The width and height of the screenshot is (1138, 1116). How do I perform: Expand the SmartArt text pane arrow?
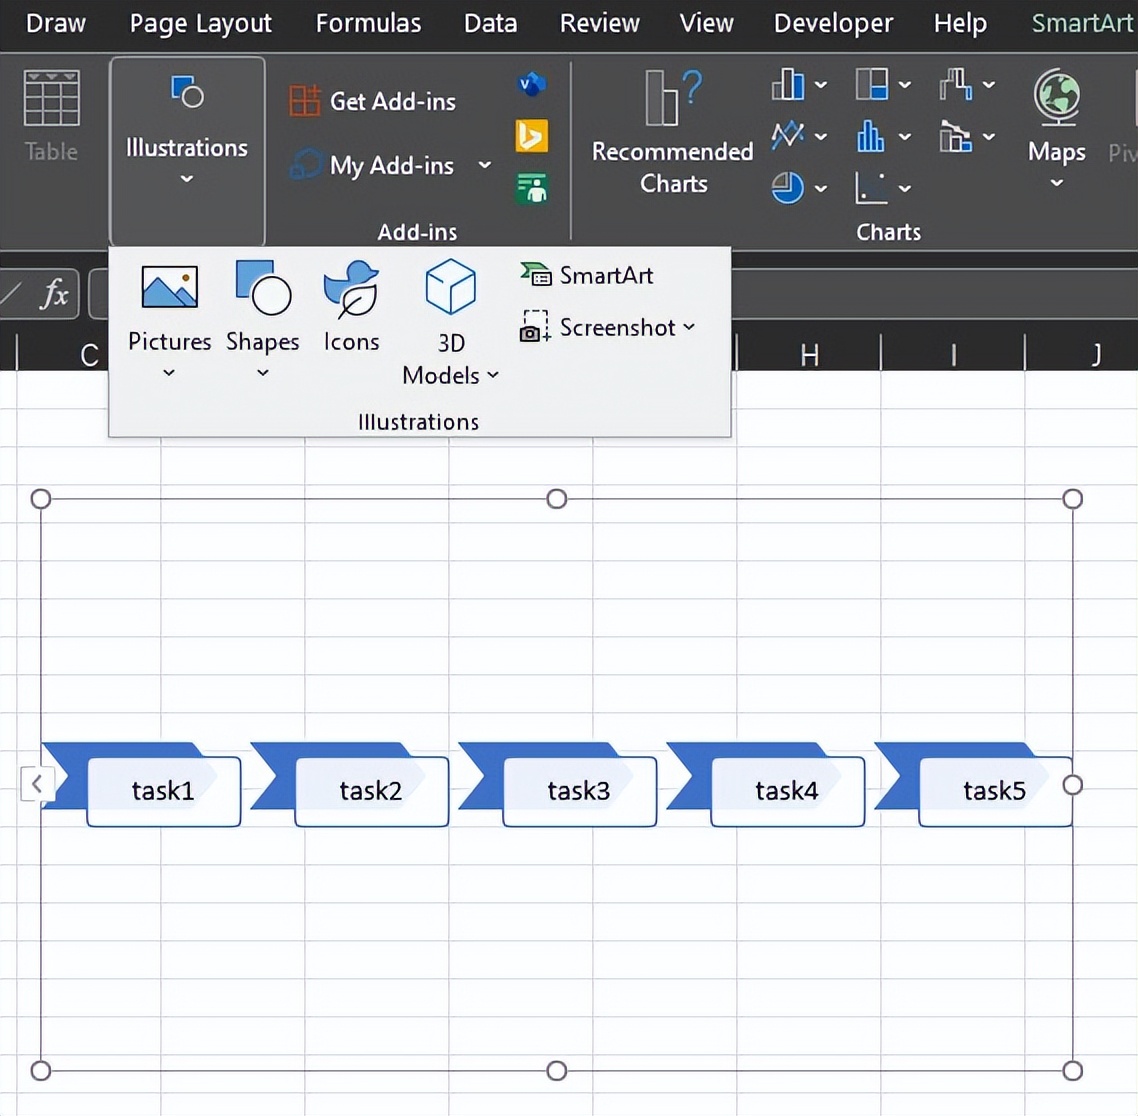pos(36,784)
